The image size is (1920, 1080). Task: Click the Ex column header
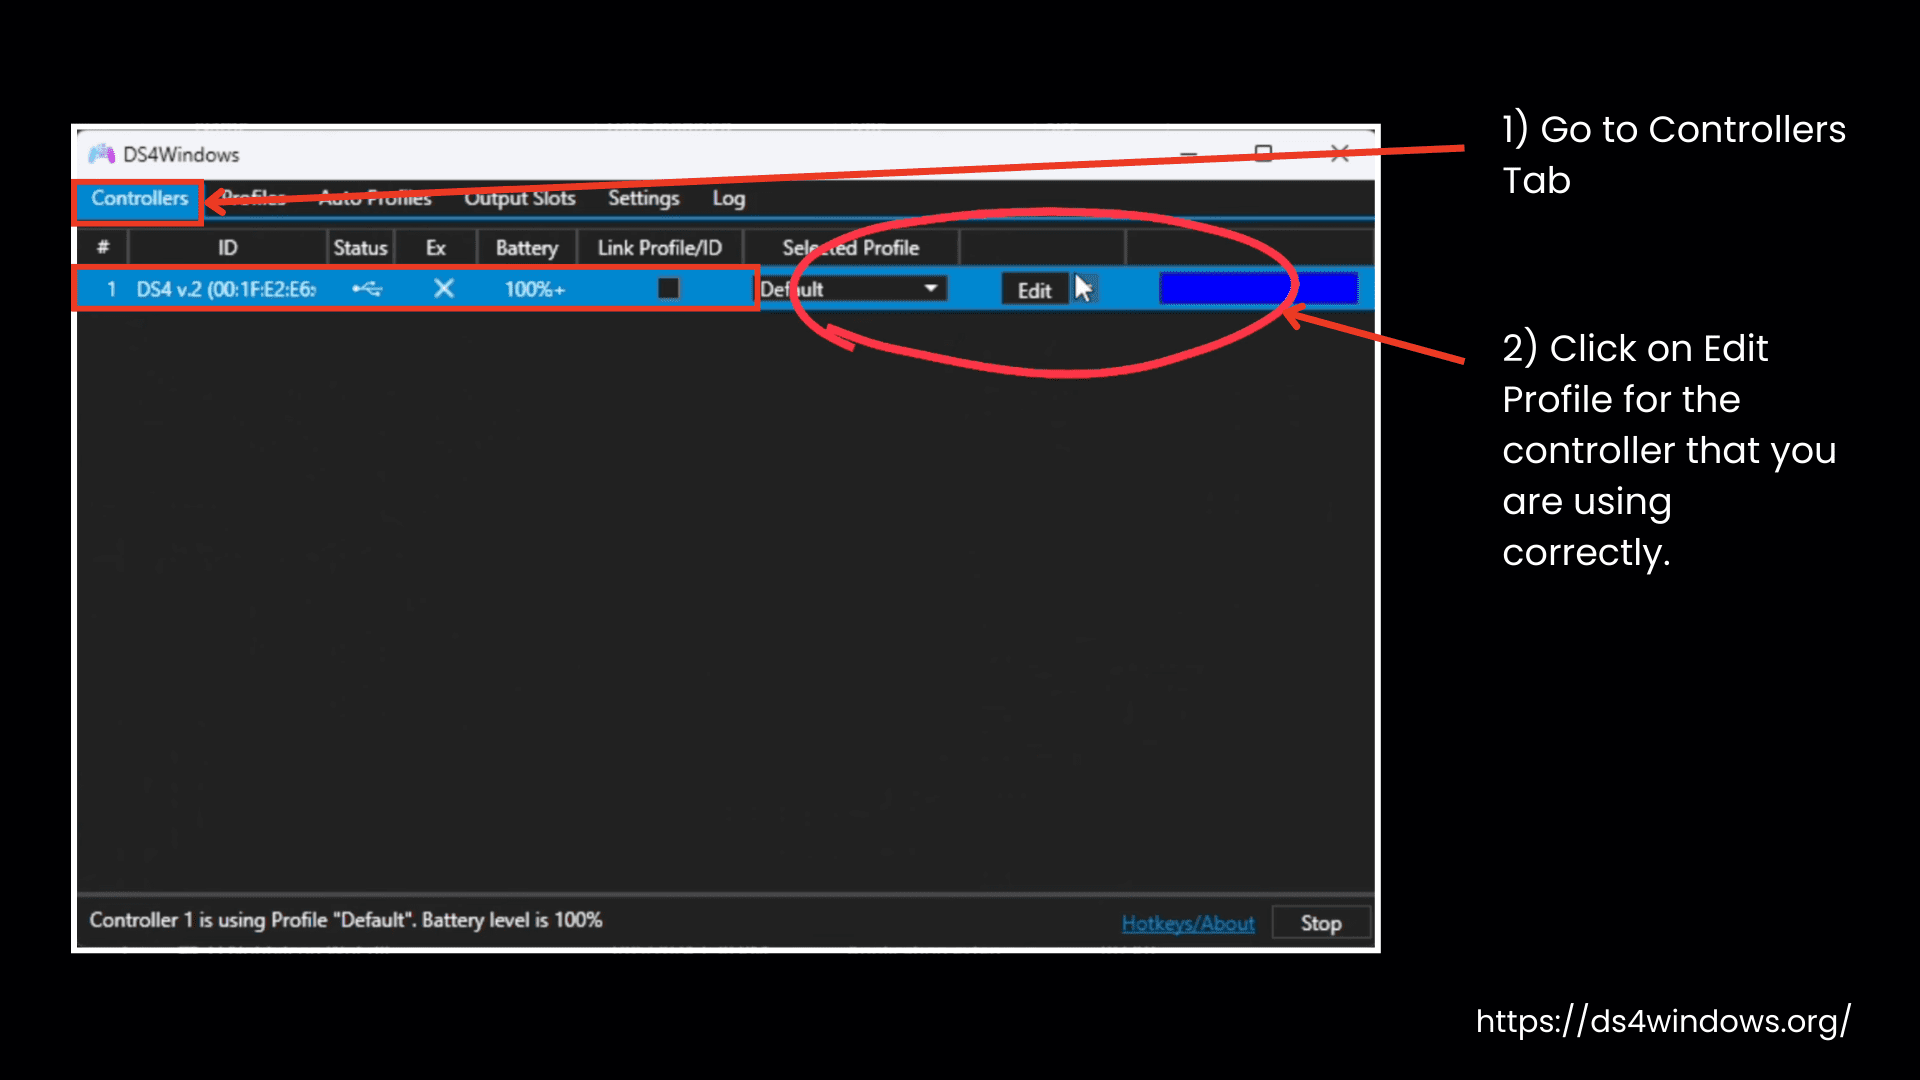pos(435,248)
